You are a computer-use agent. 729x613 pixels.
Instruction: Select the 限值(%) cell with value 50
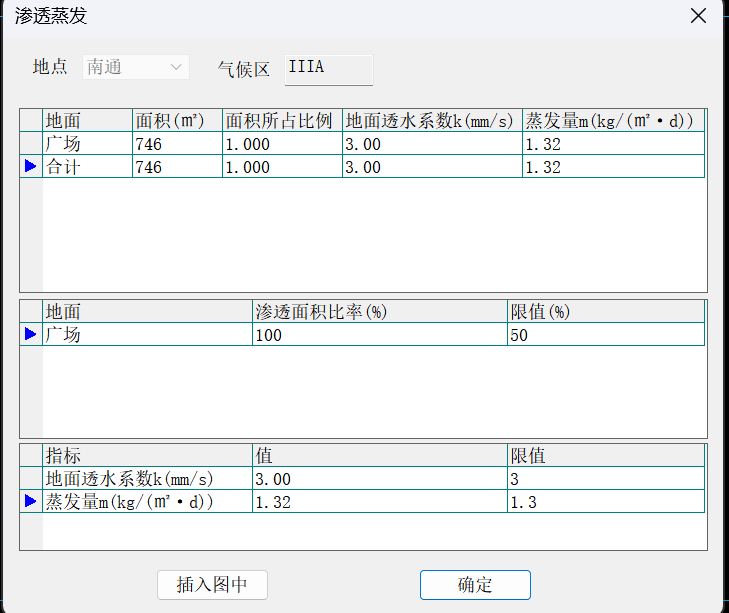[605, 335]
